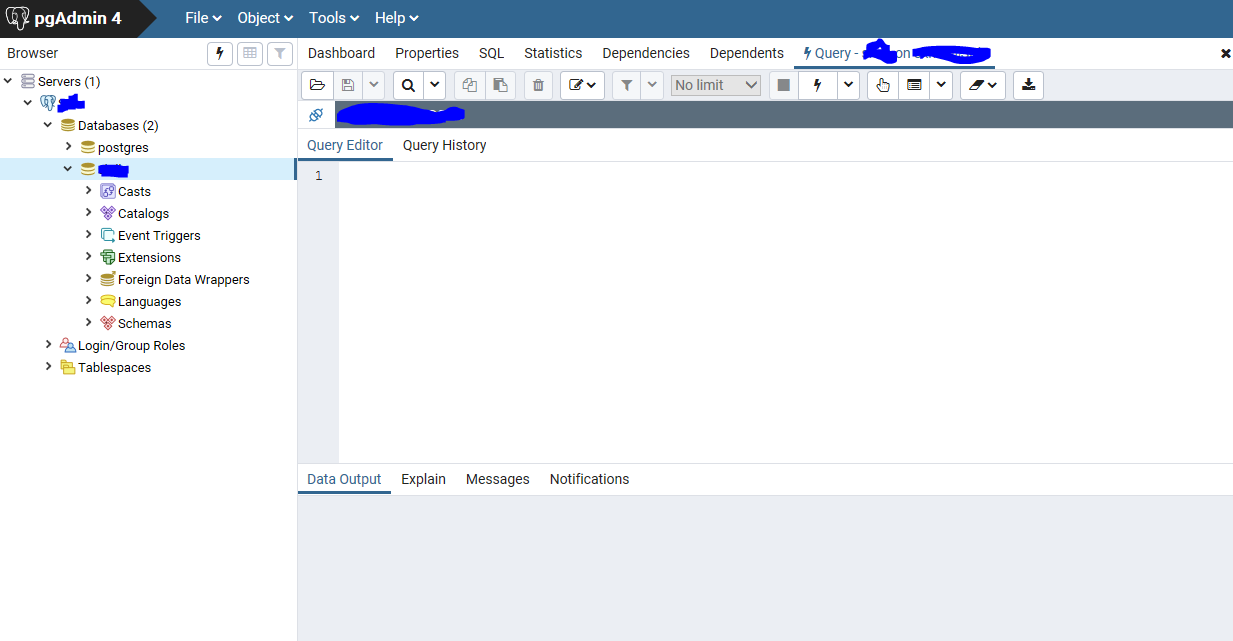Switch to the Dependencies tab
The image size is (1233, 641).
pos(646,53)
